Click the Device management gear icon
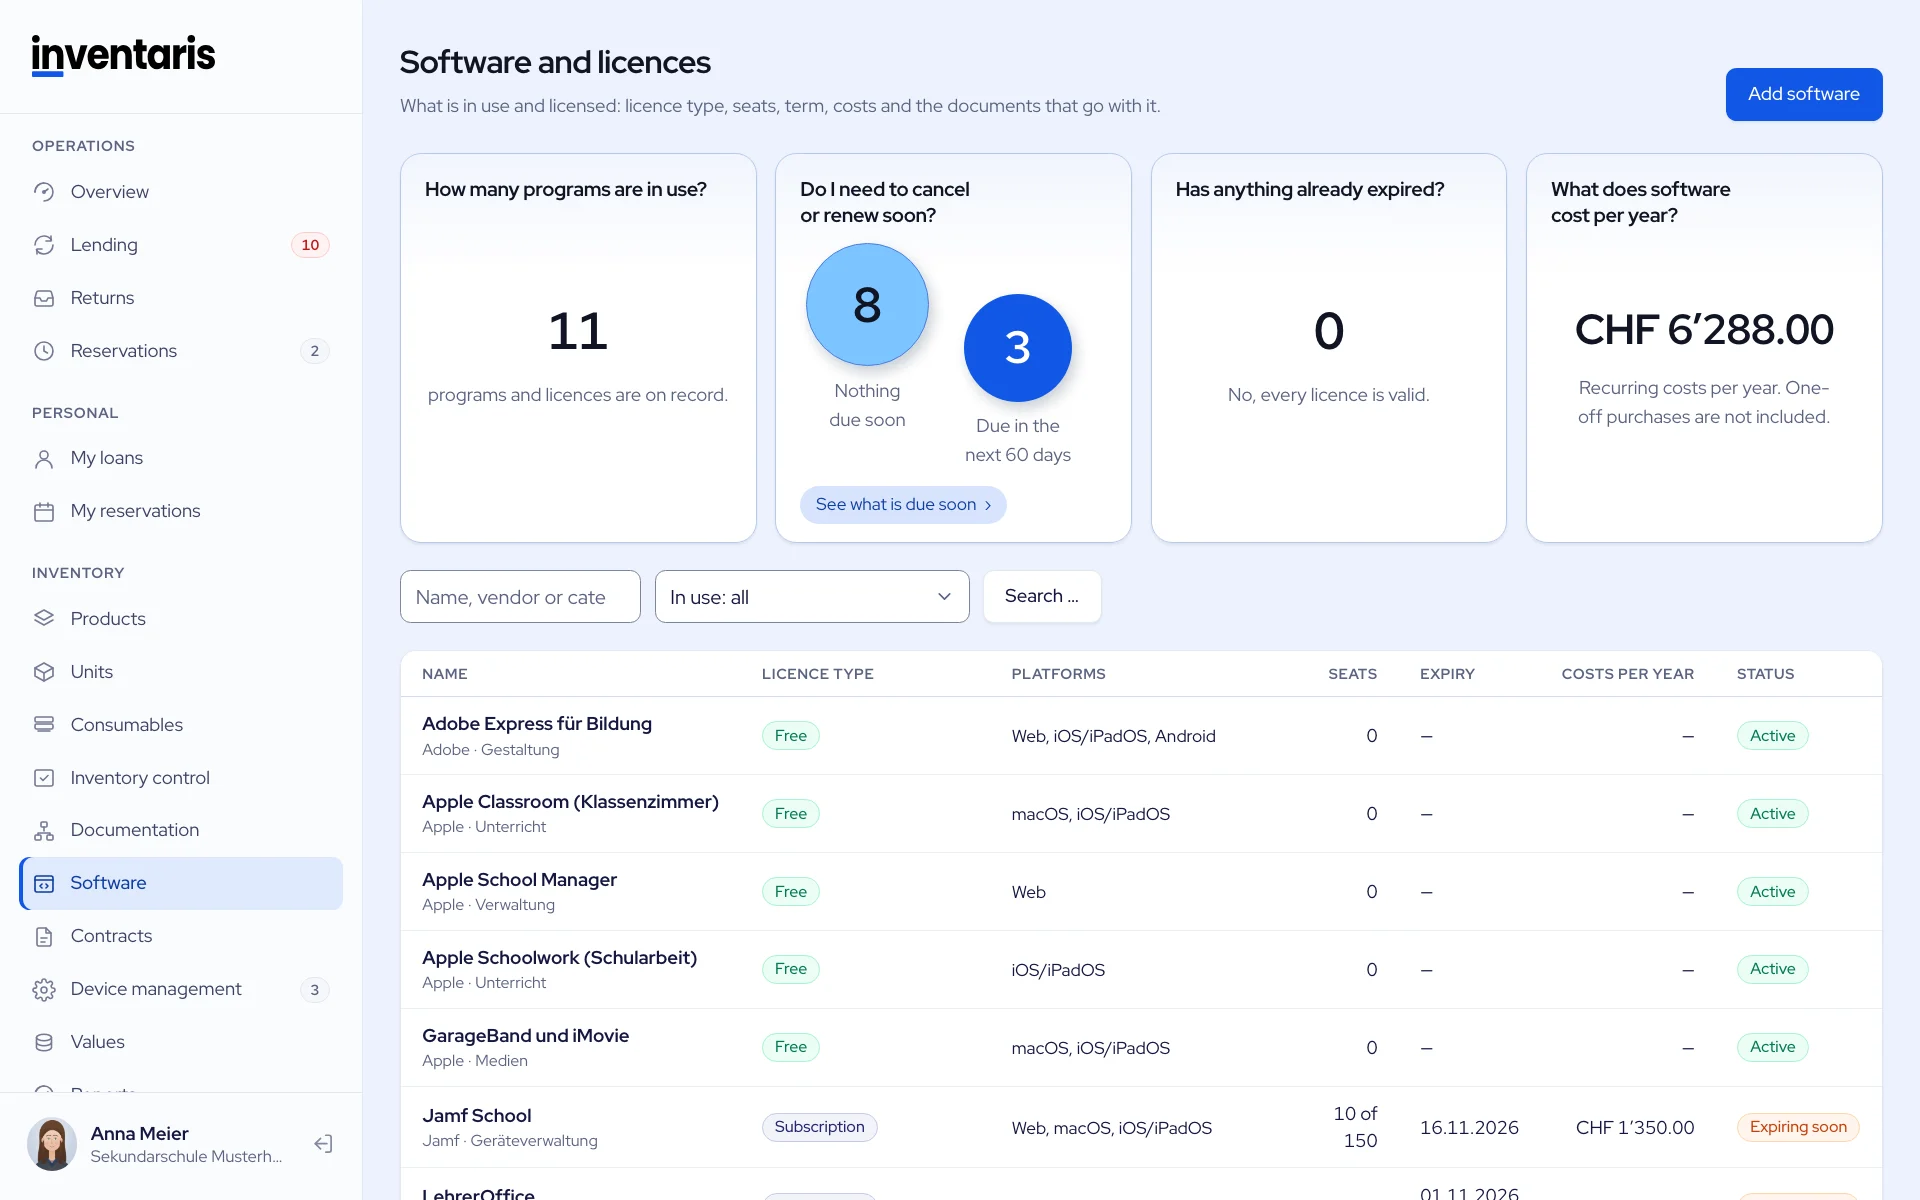 [x=44, y=989]
